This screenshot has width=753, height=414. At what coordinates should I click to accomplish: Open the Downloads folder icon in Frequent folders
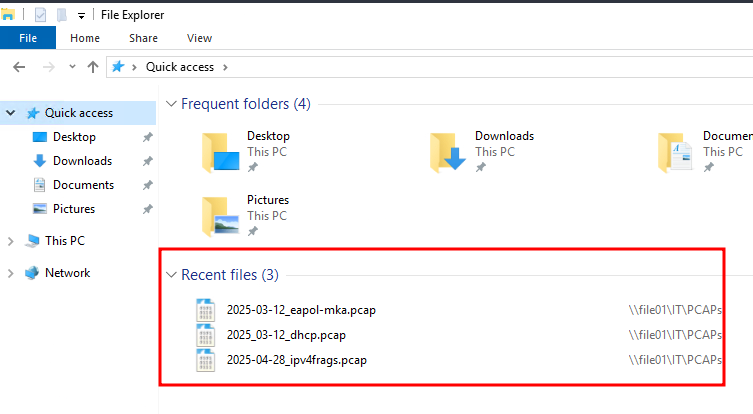click(x=449, y=151)
